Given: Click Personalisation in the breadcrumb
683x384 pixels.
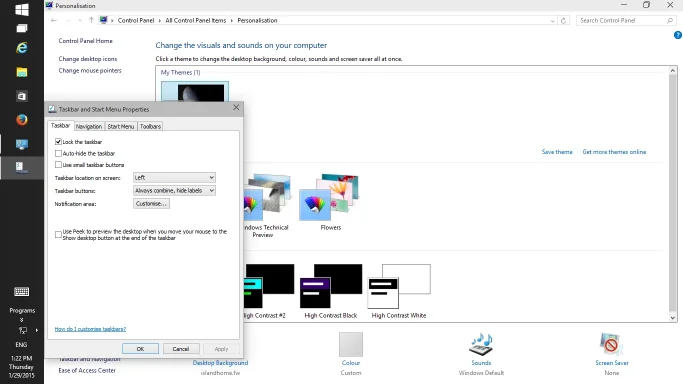Looking at the screenshot, I should (x=257, y=20).
